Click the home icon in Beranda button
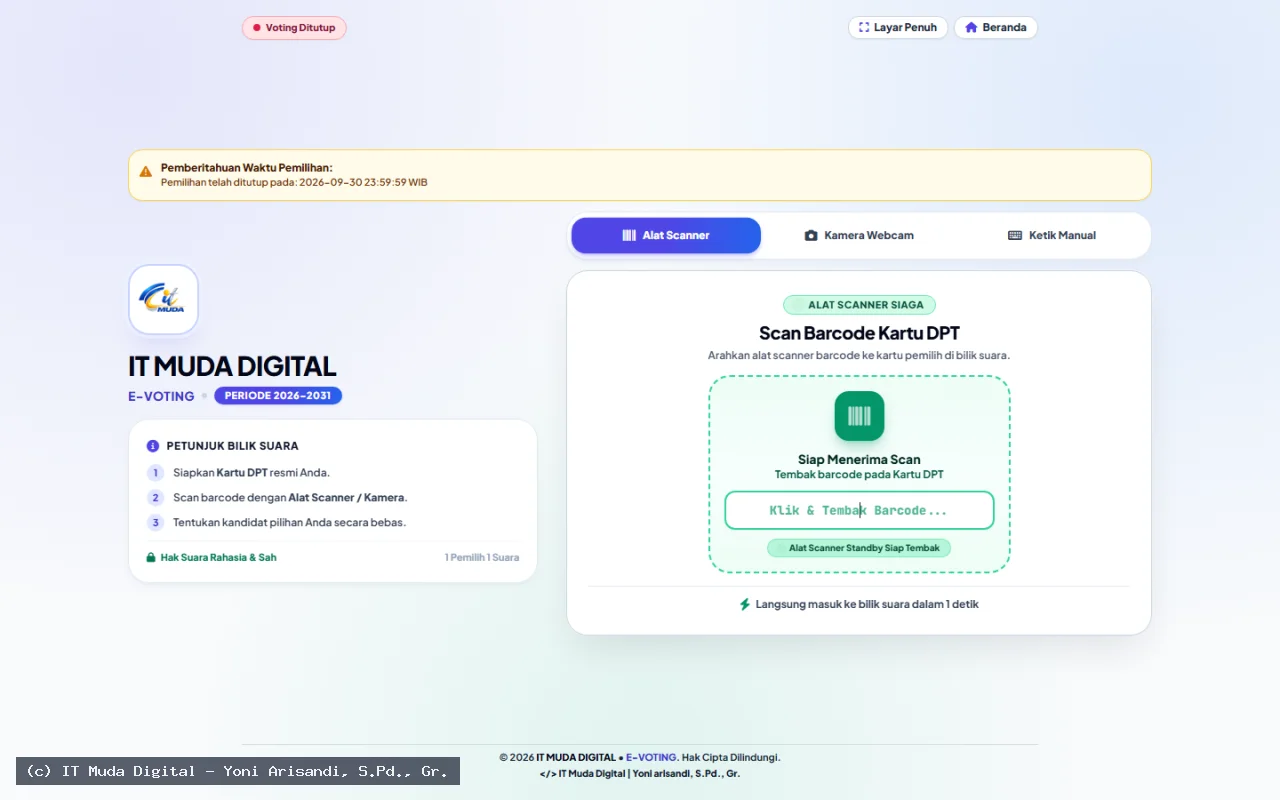 [971, 27]
